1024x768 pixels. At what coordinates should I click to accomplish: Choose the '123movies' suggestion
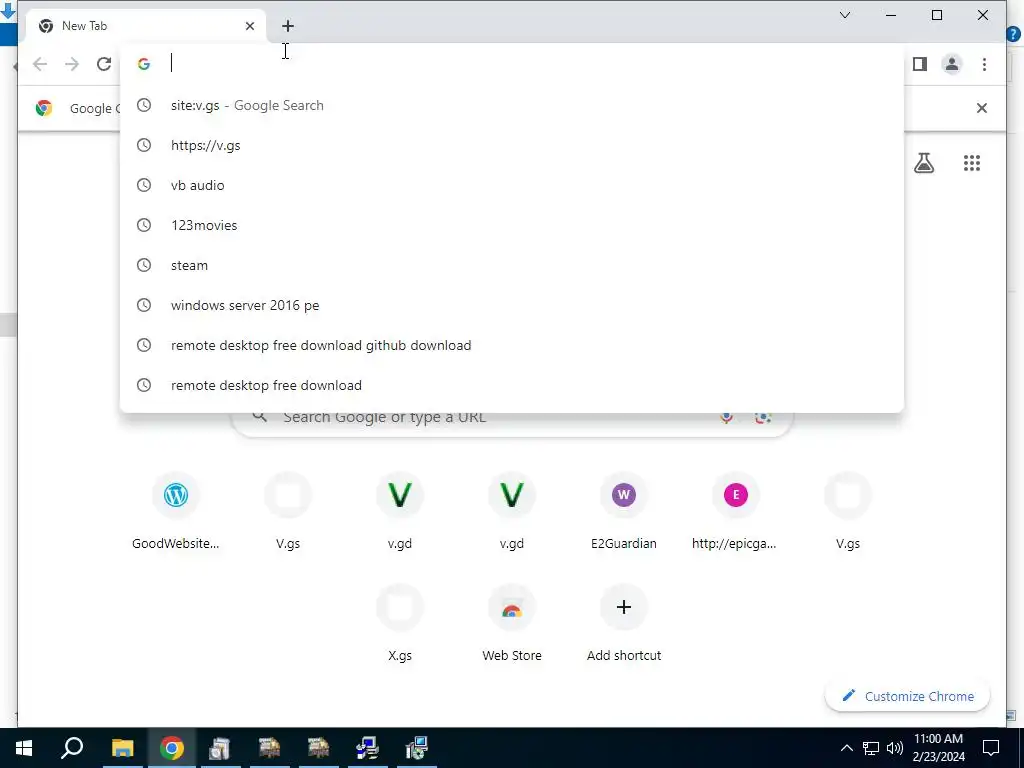(x=512, y=225)
